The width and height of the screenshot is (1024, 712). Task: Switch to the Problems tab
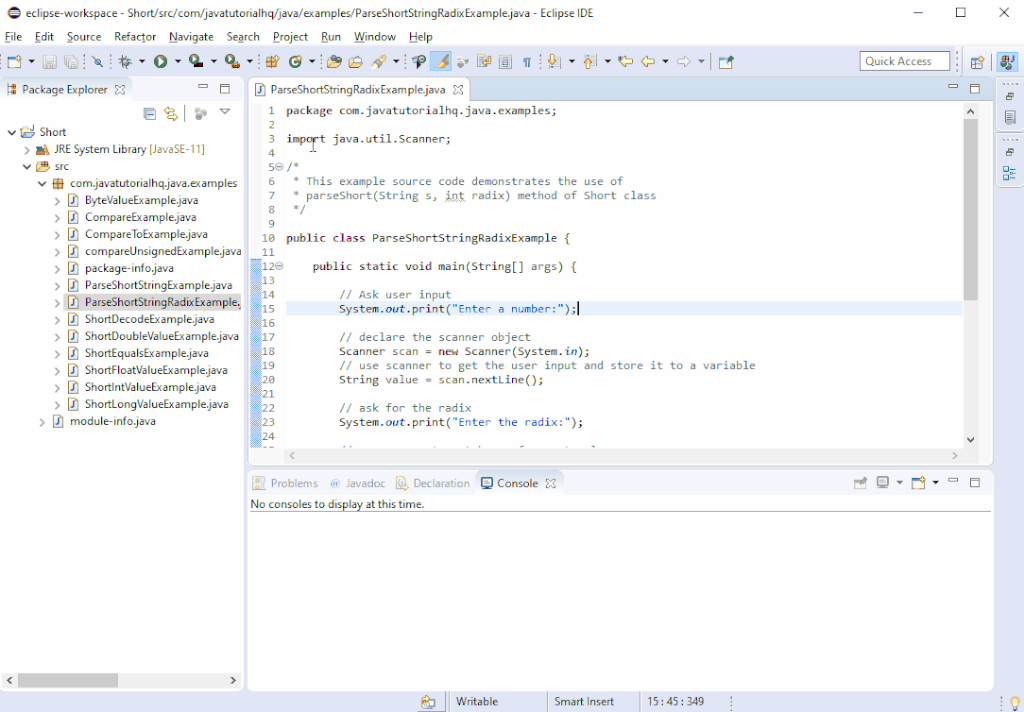pos(285,483)
